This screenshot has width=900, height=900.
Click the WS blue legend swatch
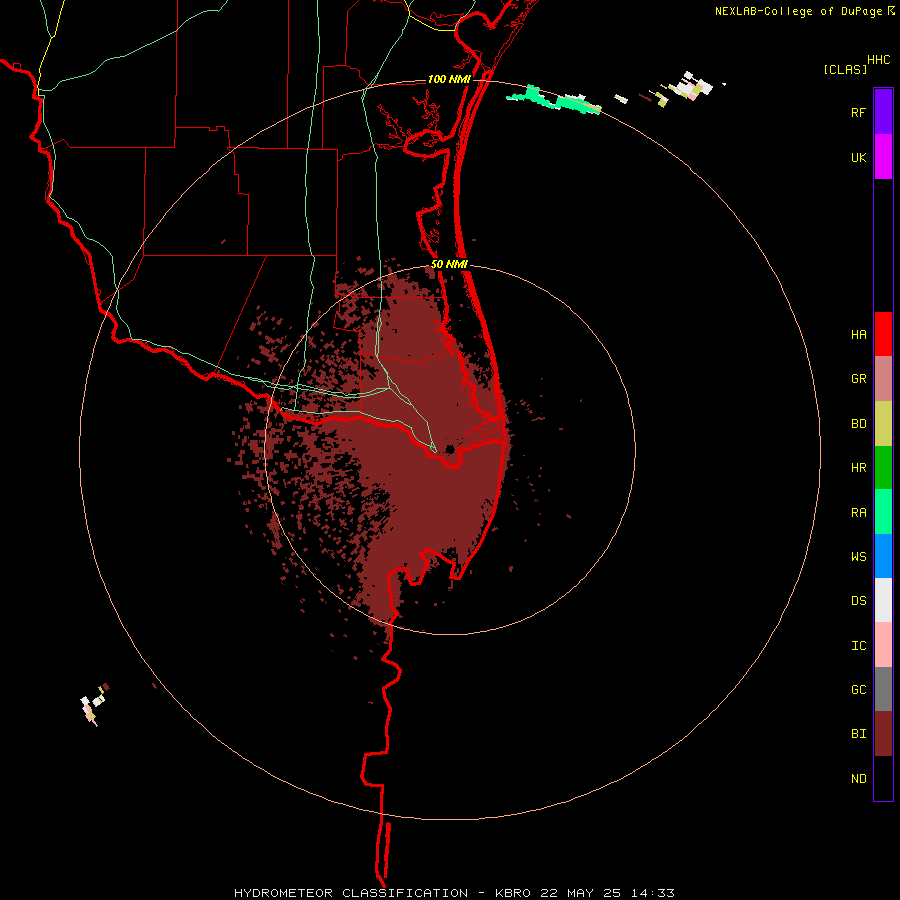click(x=883, y=556)
